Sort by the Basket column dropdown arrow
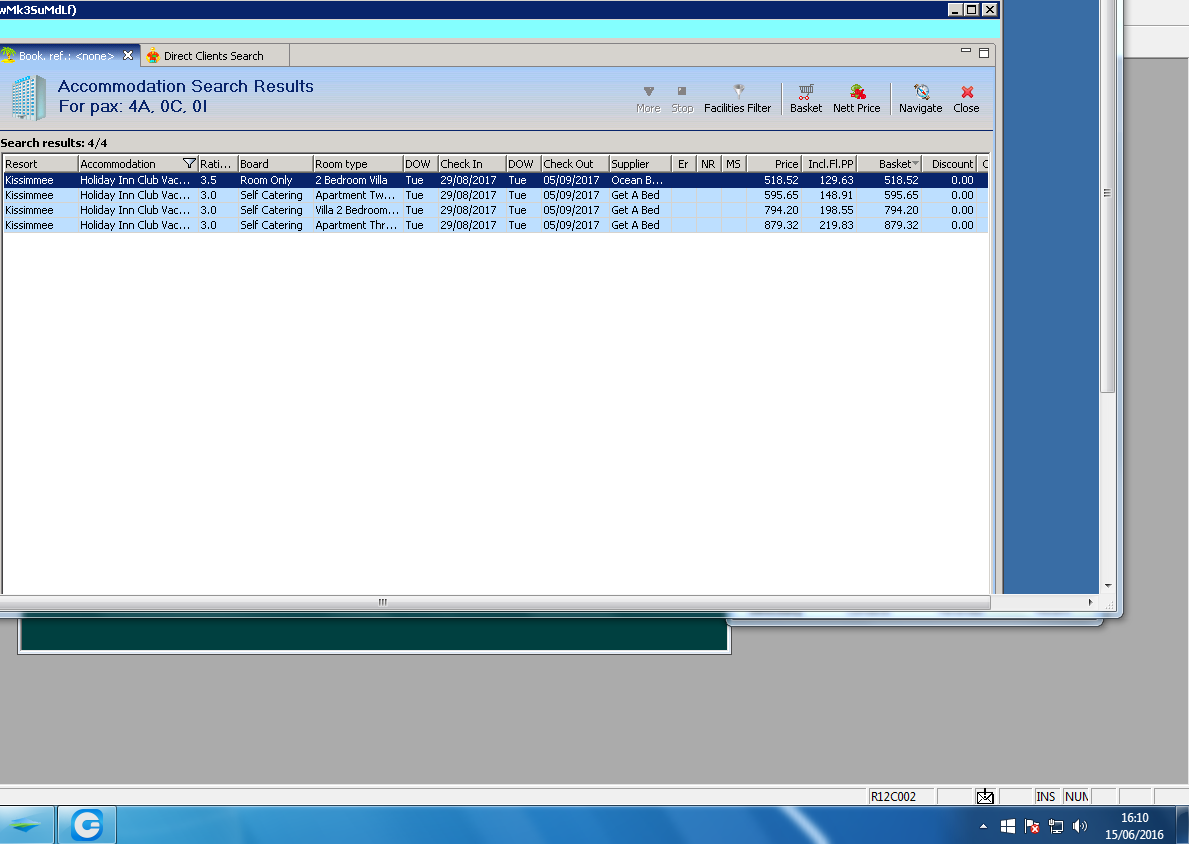The image size is (1189, 844). click(x=915, y=164)
